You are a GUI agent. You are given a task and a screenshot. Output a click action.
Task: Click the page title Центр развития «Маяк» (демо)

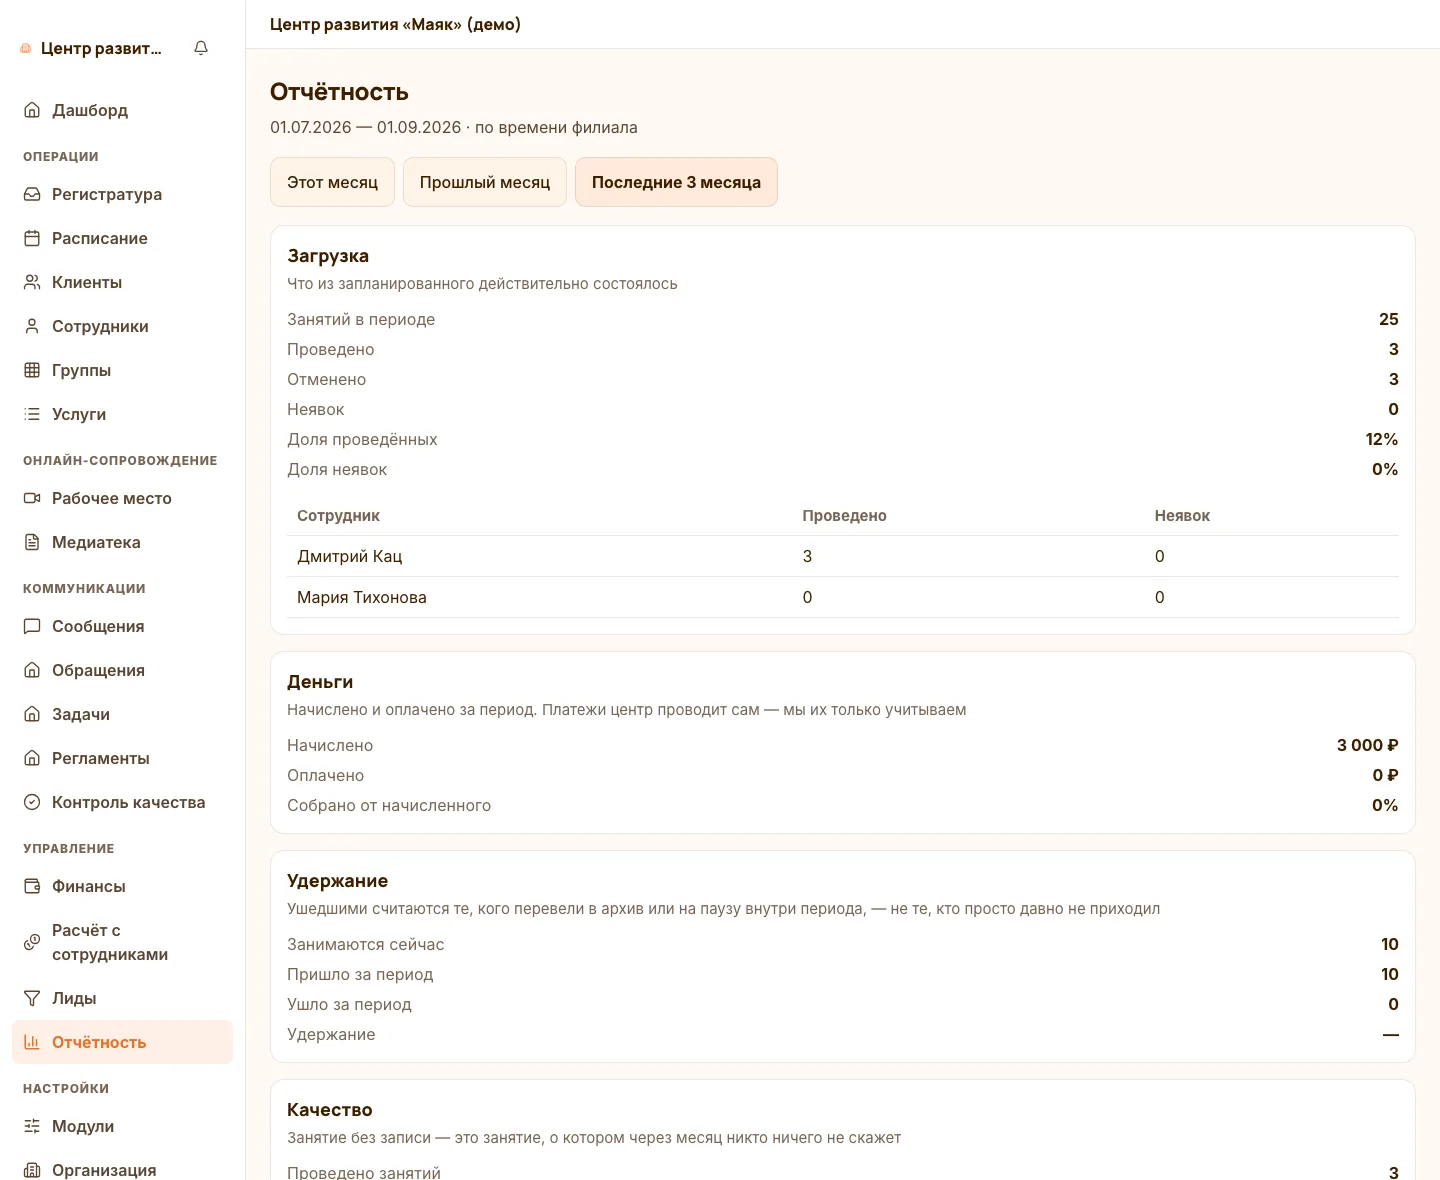[x=395, y=24]
